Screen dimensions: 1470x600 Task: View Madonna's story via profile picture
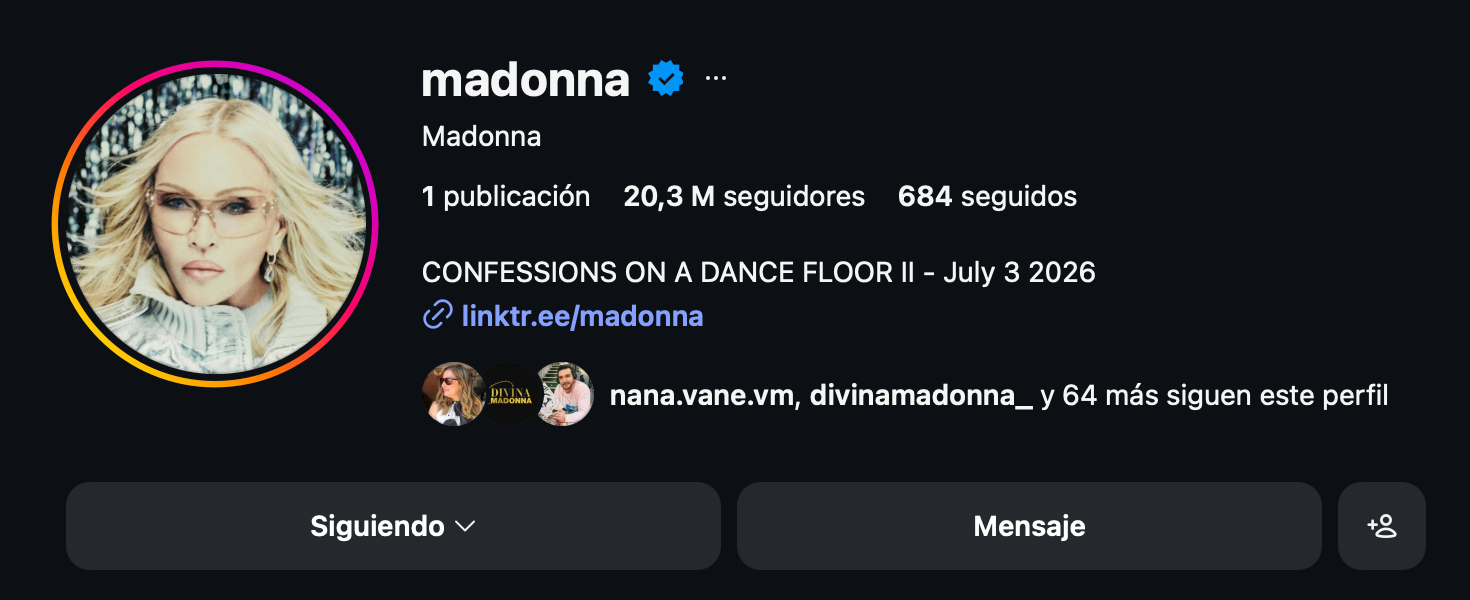215,224
